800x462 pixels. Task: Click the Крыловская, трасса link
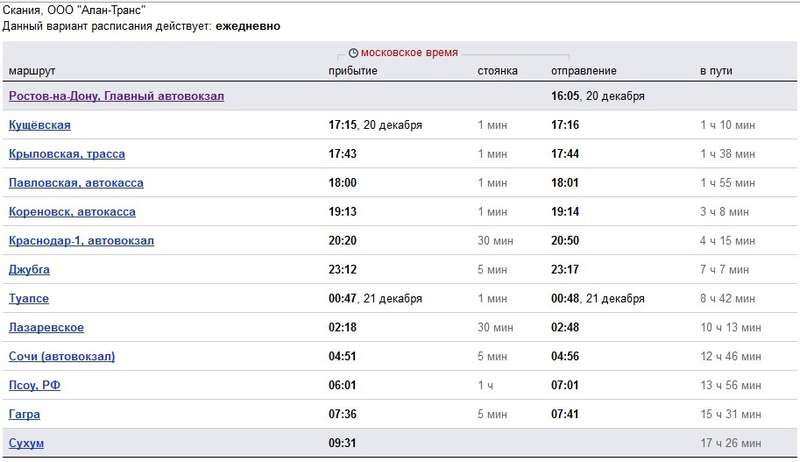[x=66, y=154]
